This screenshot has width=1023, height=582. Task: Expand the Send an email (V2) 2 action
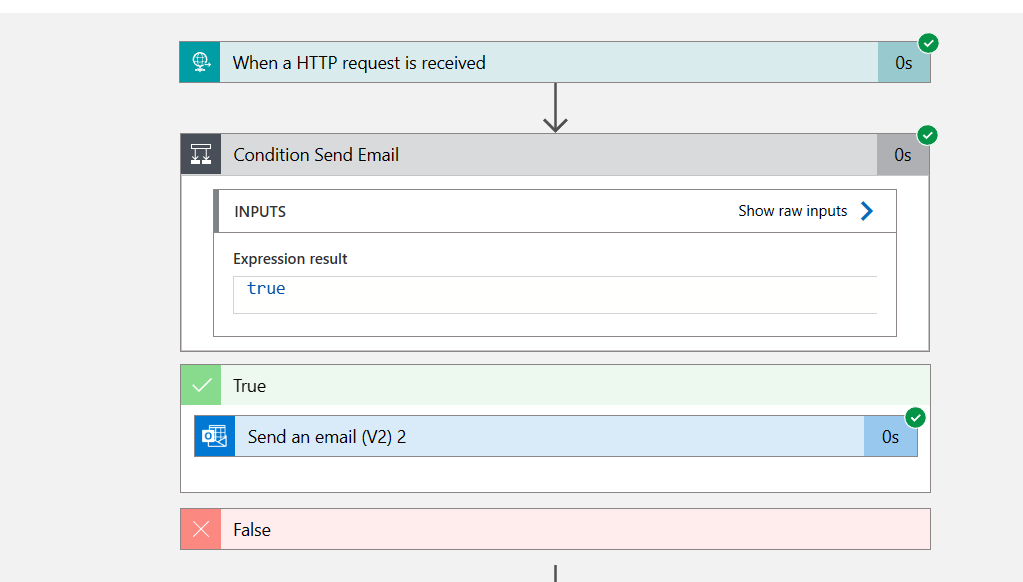coord(556,436)
